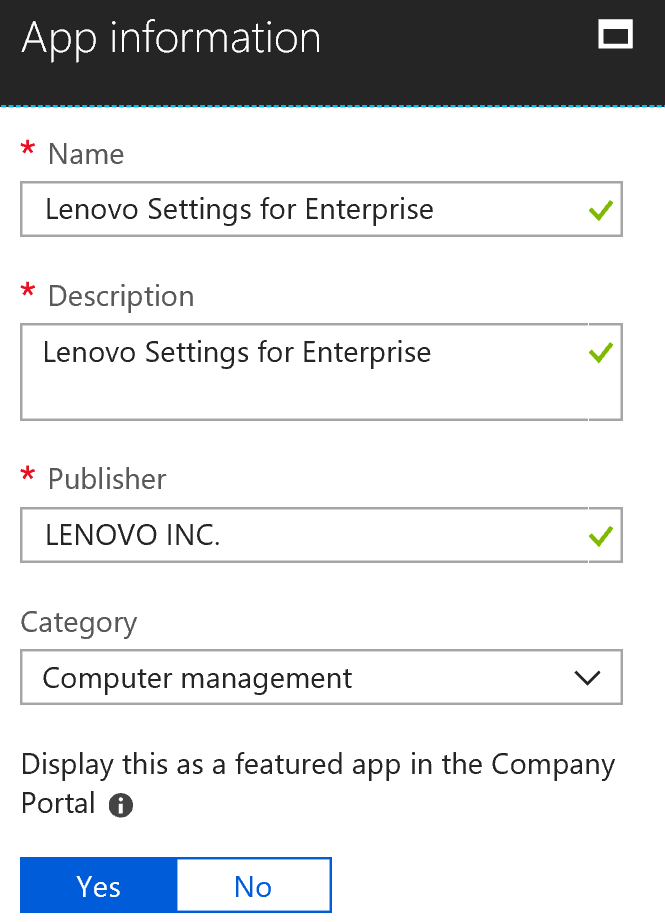
Task: Click the checkmark icon beside Publisher field
Action: click(x=600, y=535)
